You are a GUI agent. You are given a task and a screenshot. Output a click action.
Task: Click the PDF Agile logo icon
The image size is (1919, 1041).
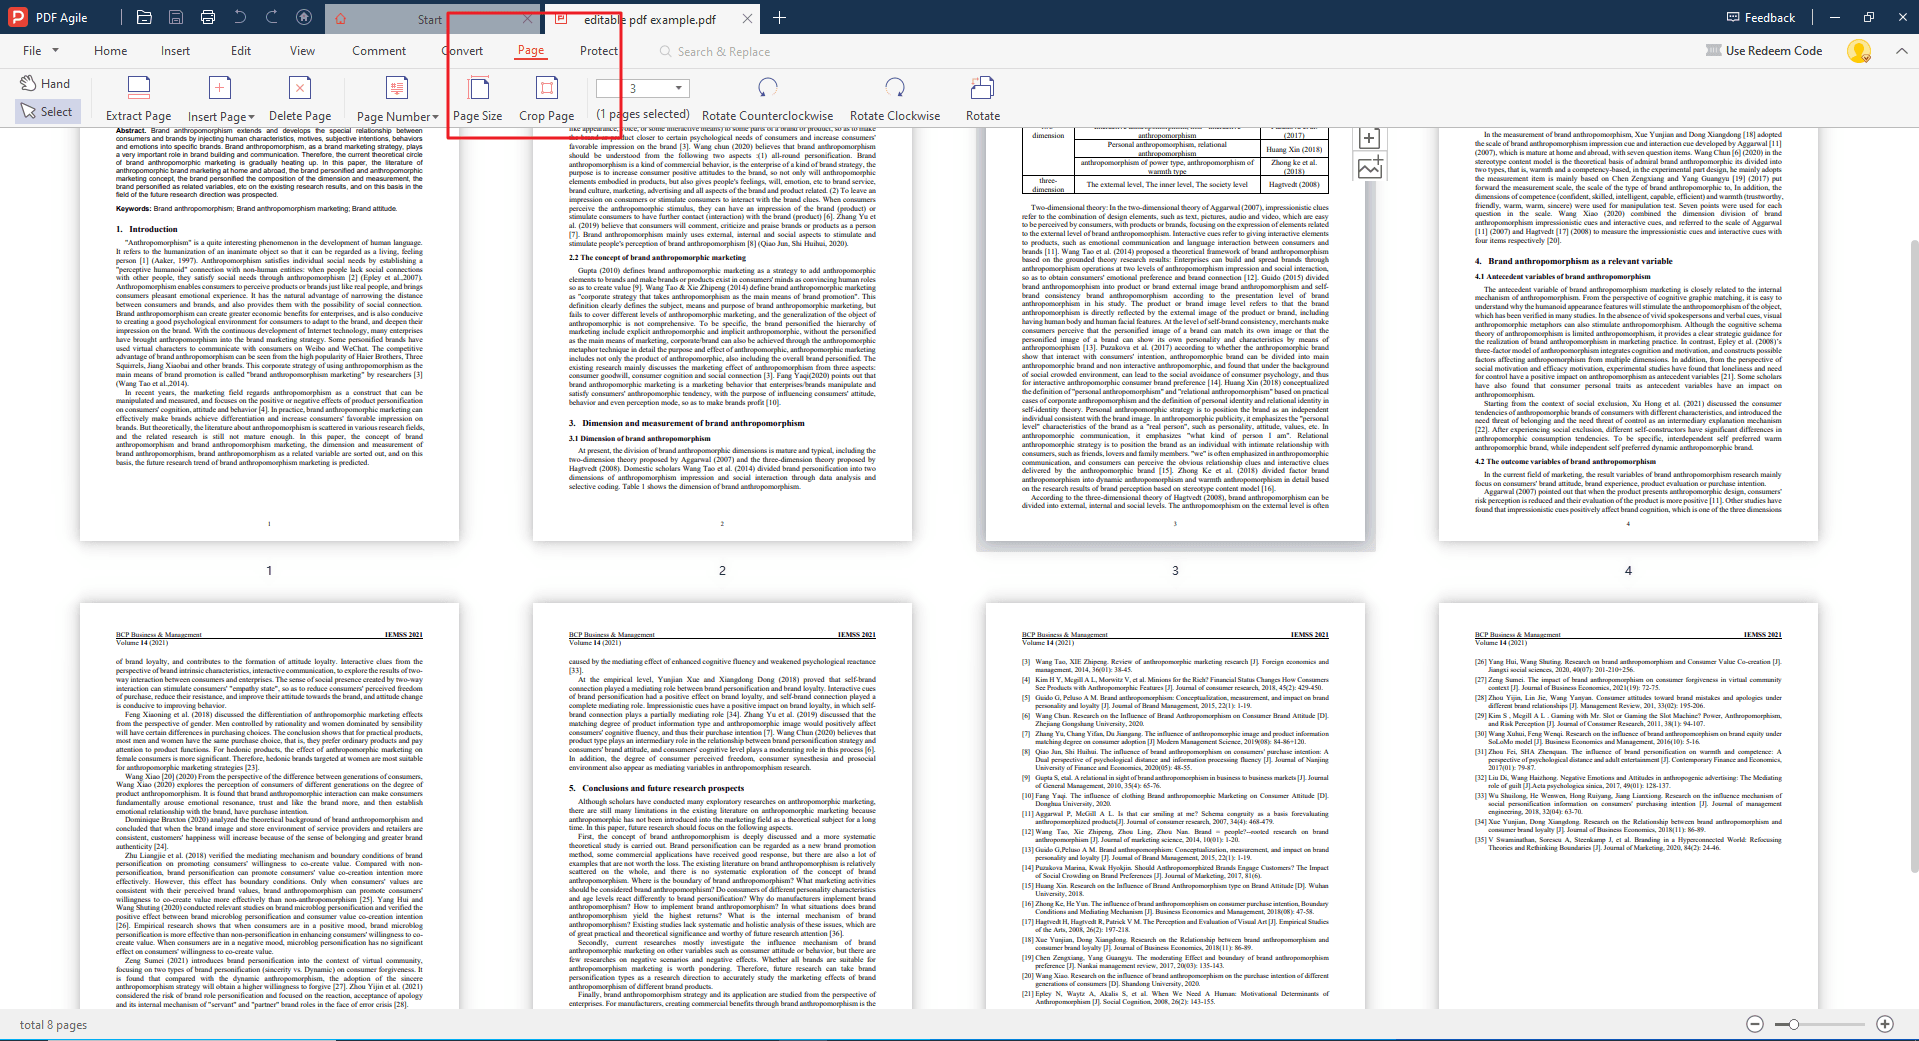[17, 17]
